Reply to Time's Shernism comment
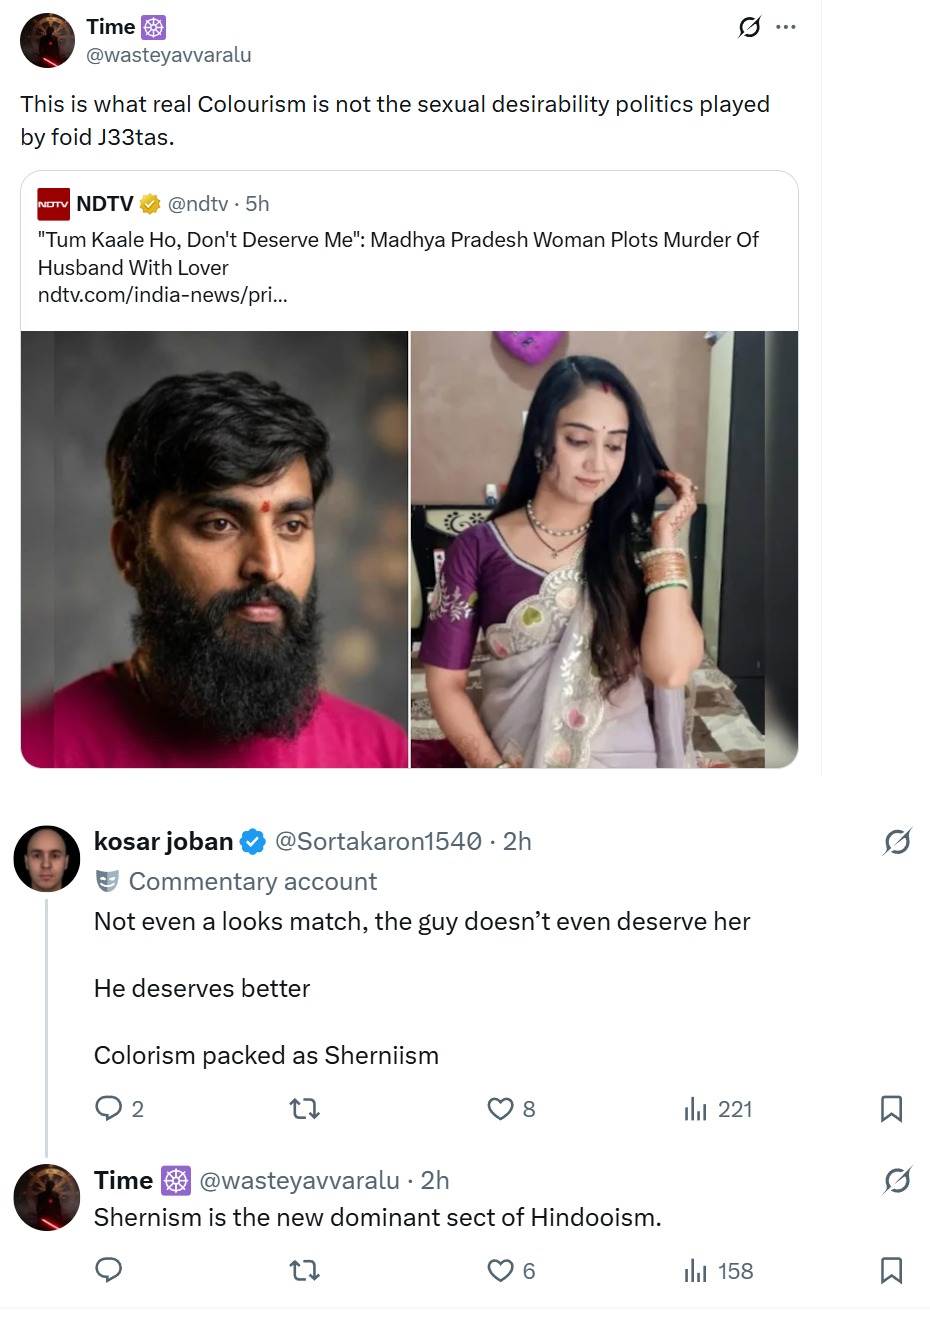Screen dimensions: 930x1317 click(108, 1270)
